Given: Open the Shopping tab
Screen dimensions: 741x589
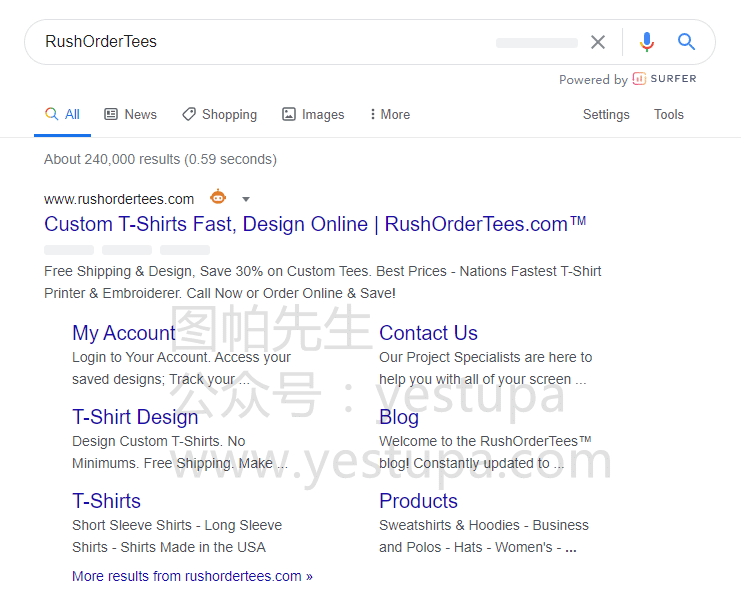Looking at the screenshot, I should tap(220, 114).
